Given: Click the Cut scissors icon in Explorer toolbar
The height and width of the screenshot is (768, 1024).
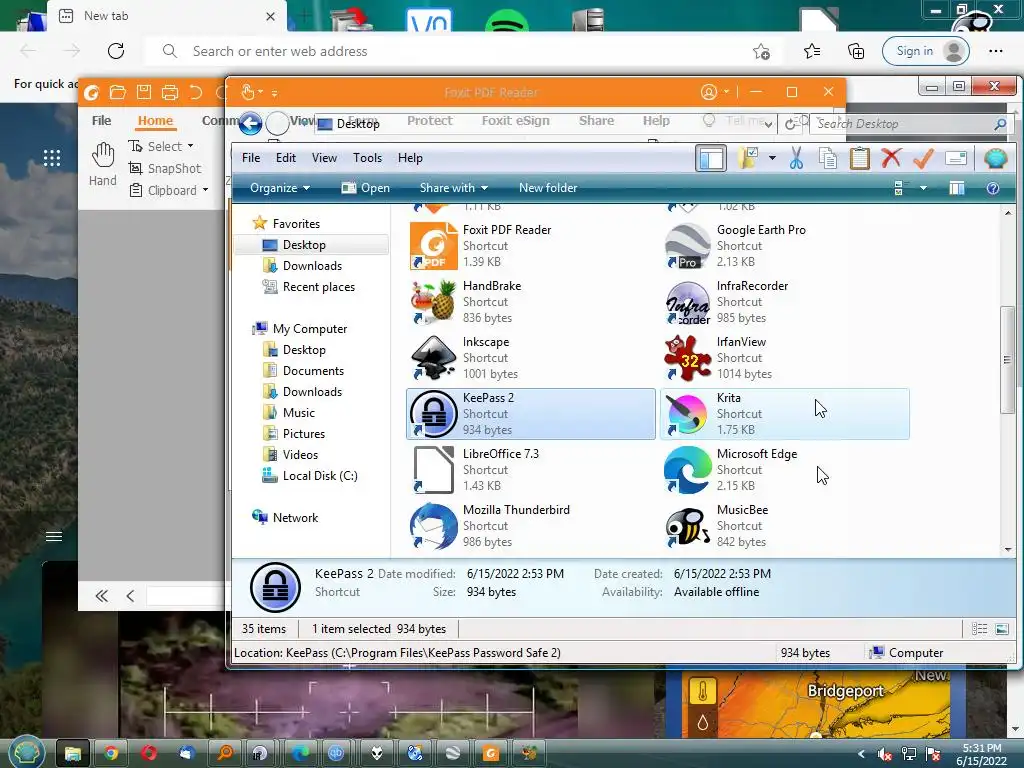Looking at the screenshot, I should (796, 158).
